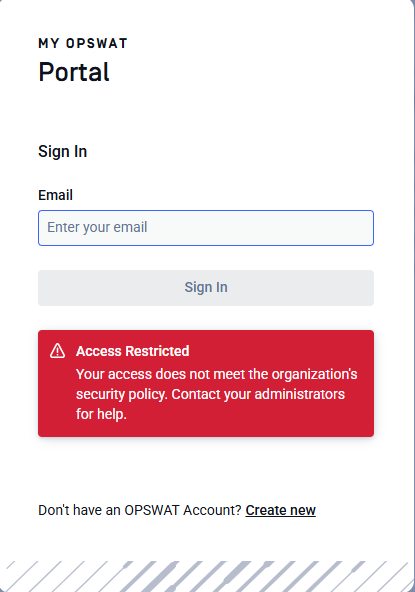This screenshot has width=415, height=592.
Task: Click the 'security policy.' words in the alert
Action: point(122,395)
